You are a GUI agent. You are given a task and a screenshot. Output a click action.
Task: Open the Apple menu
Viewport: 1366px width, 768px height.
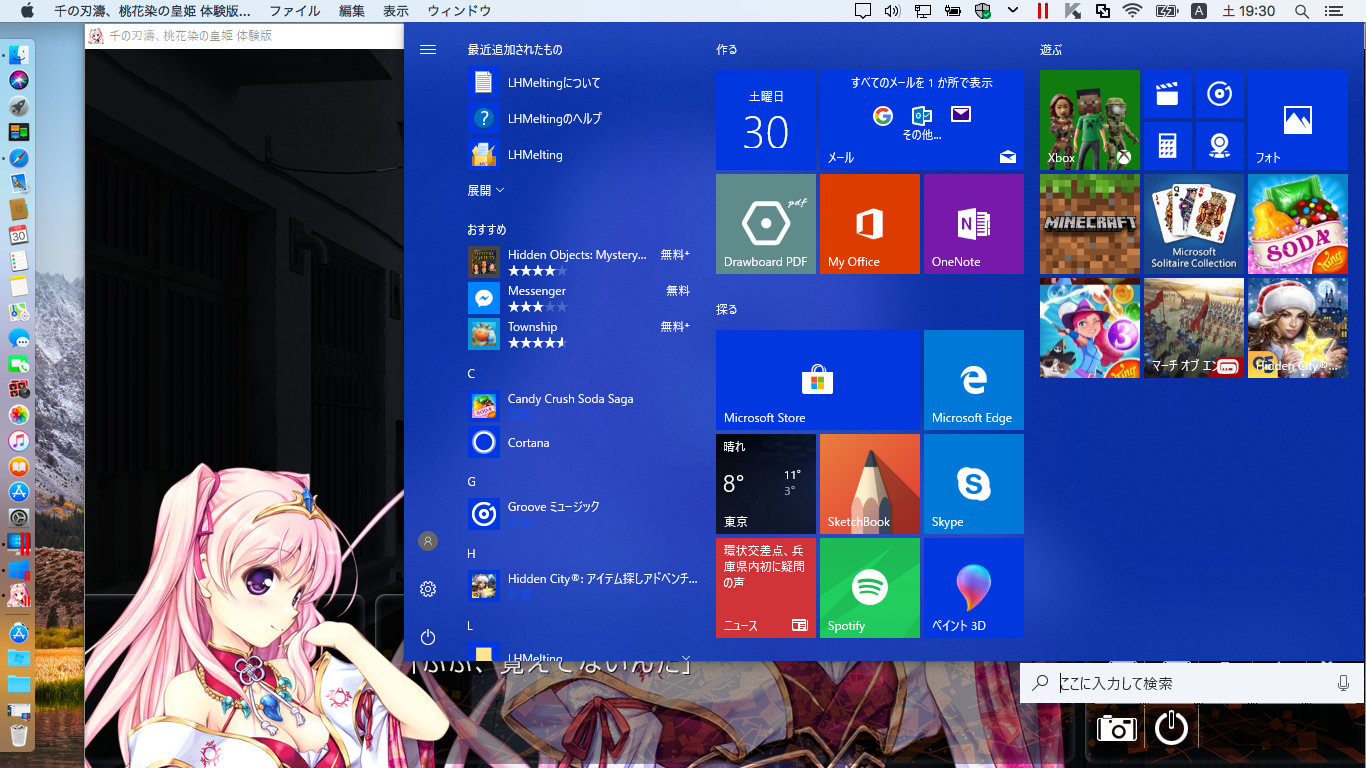(x=27, y=11)
